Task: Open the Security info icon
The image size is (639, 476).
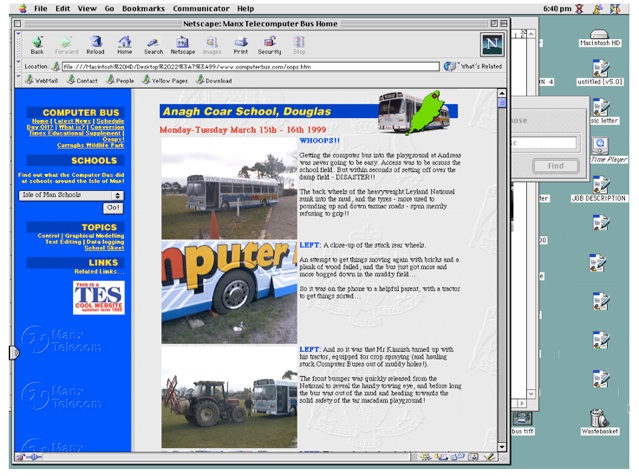Action: tap(270, 43)
